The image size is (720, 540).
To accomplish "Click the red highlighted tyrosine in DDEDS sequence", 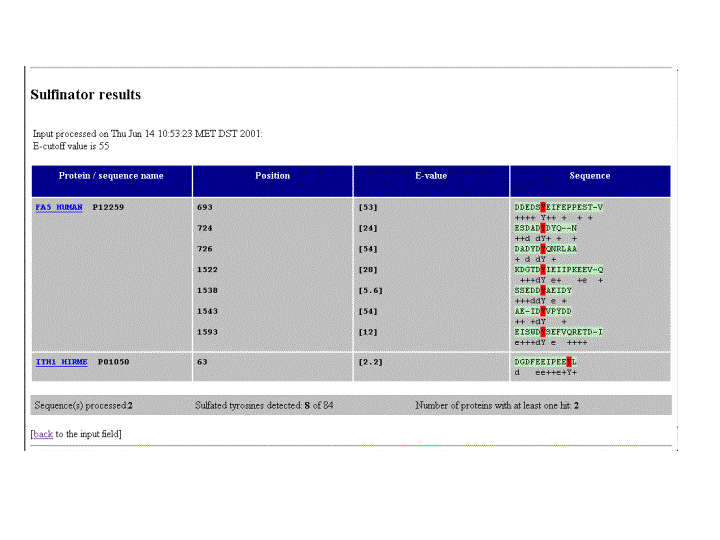I will coord(543,207).
